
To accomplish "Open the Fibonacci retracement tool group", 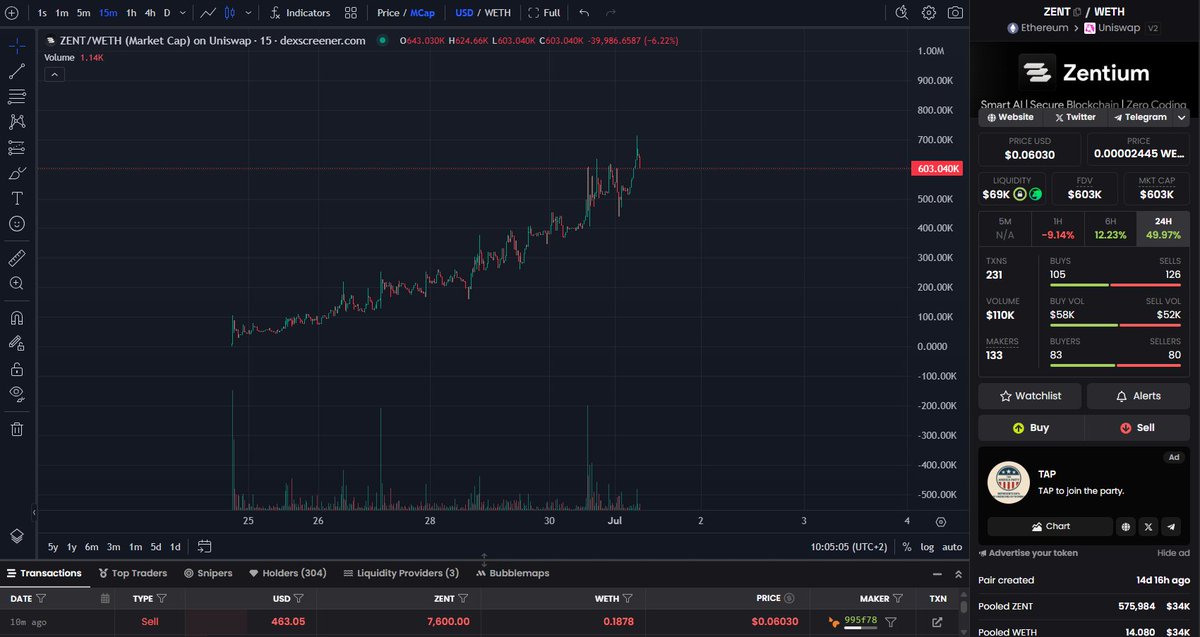I will tap(17, 97).
